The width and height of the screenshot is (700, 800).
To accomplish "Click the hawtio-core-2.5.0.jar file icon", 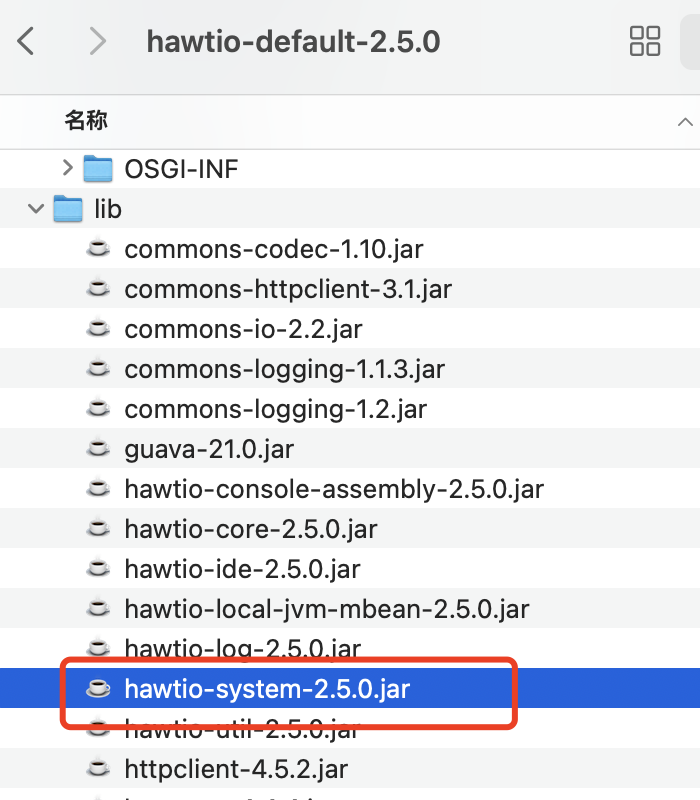I will tap(97, 529).
